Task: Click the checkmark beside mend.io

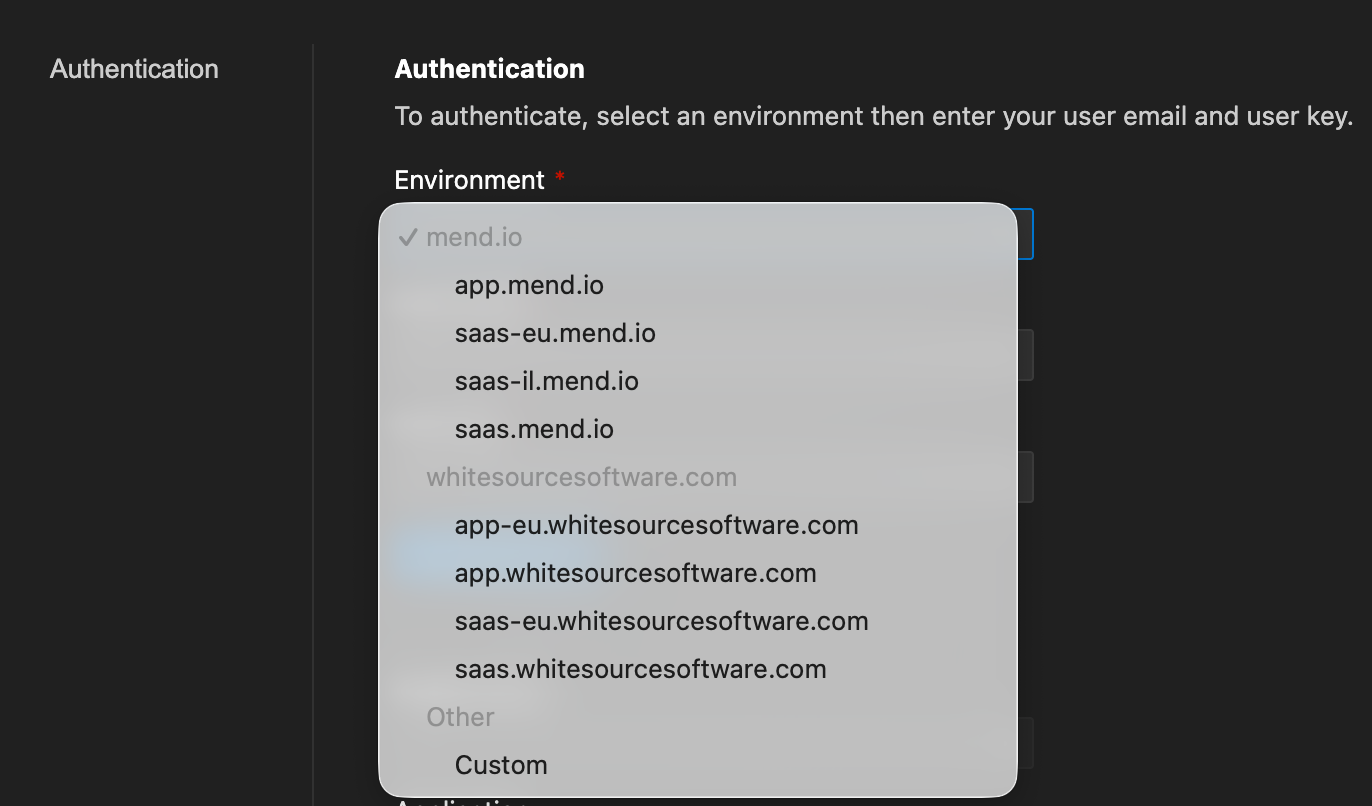Action: pos(407,238)
